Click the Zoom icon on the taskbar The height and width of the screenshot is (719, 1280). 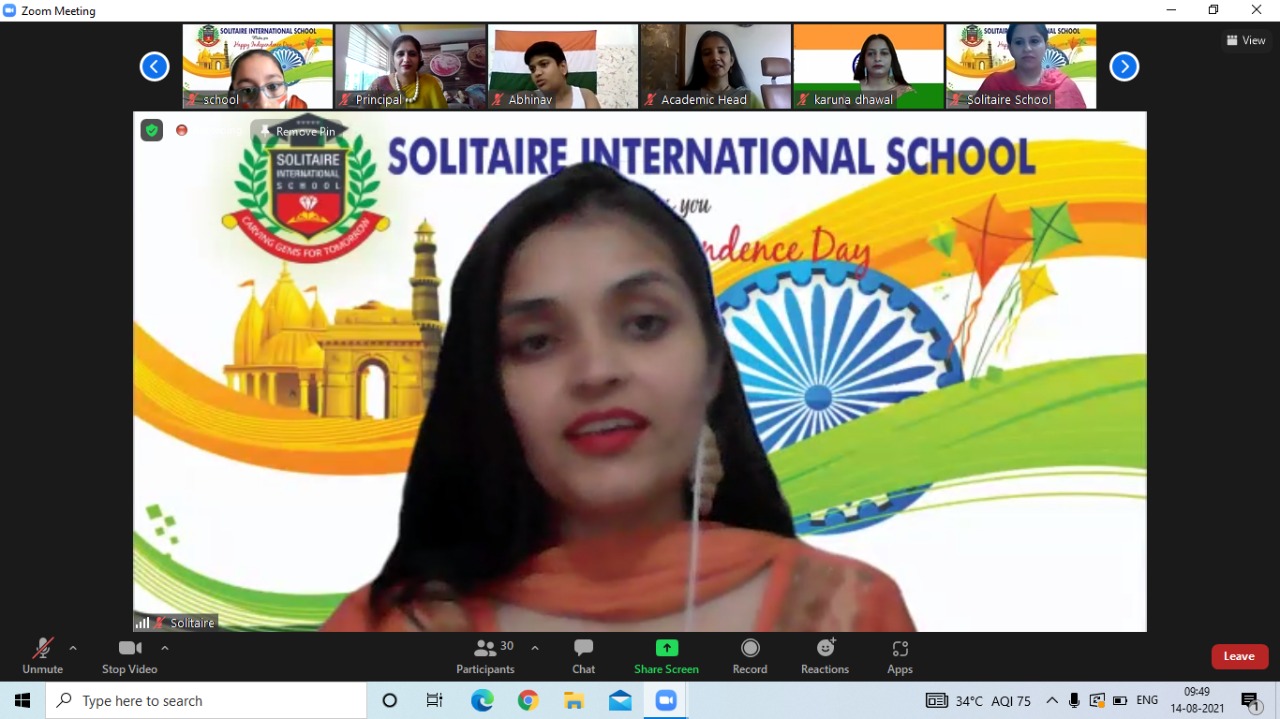(666, 701)
